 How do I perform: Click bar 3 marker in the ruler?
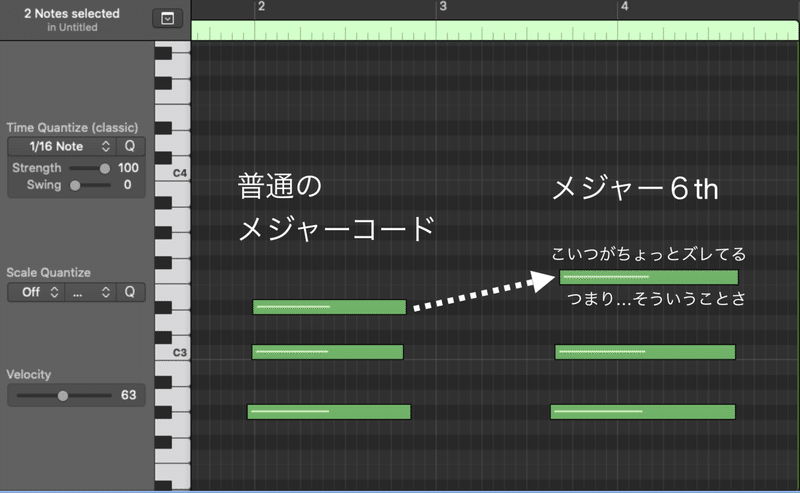(x=443, y=7)
